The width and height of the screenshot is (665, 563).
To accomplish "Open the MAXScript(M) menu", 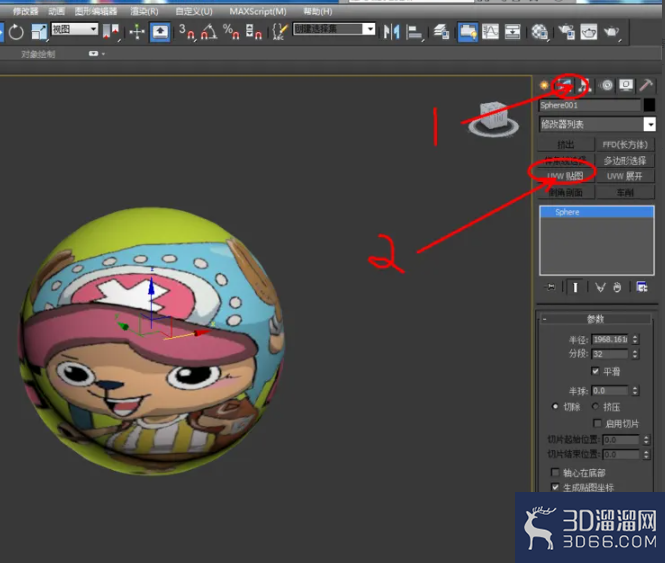I will (x=258, y=11).
